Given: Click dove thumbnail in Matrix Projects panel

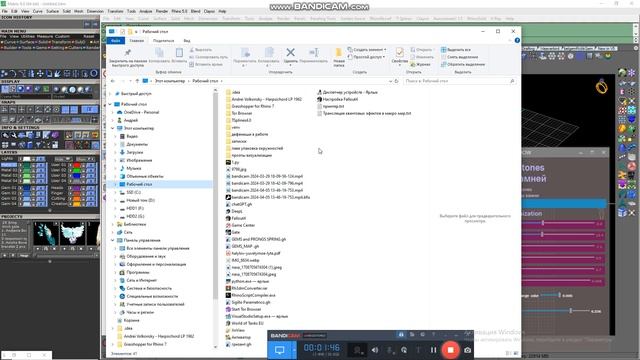Looking at the screenshot, I should pos(72,233).
